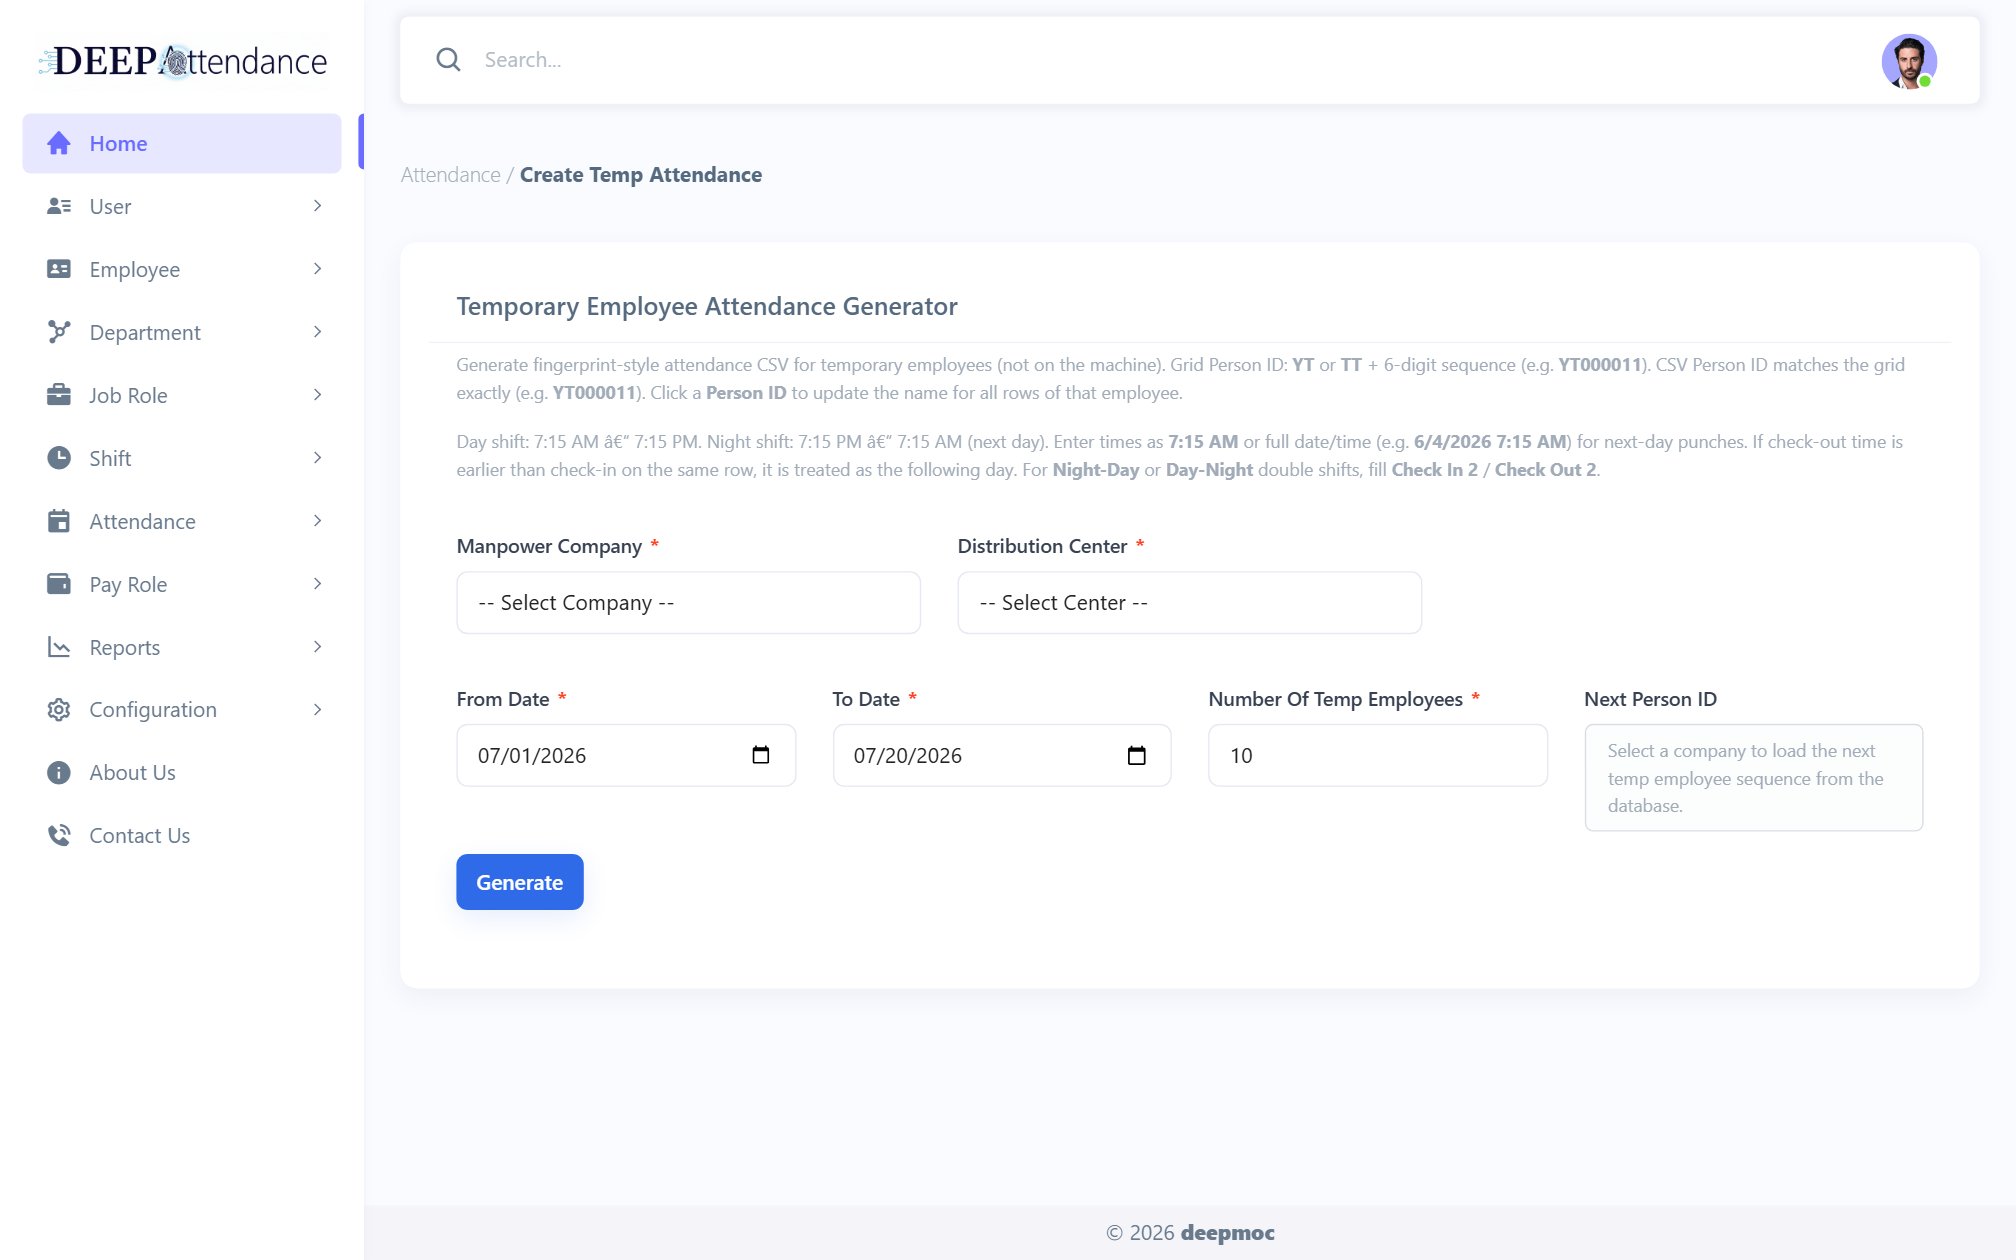Click the User list icon in sidebar
The image size is (2016, 1260).
click(x=59, y=206)
